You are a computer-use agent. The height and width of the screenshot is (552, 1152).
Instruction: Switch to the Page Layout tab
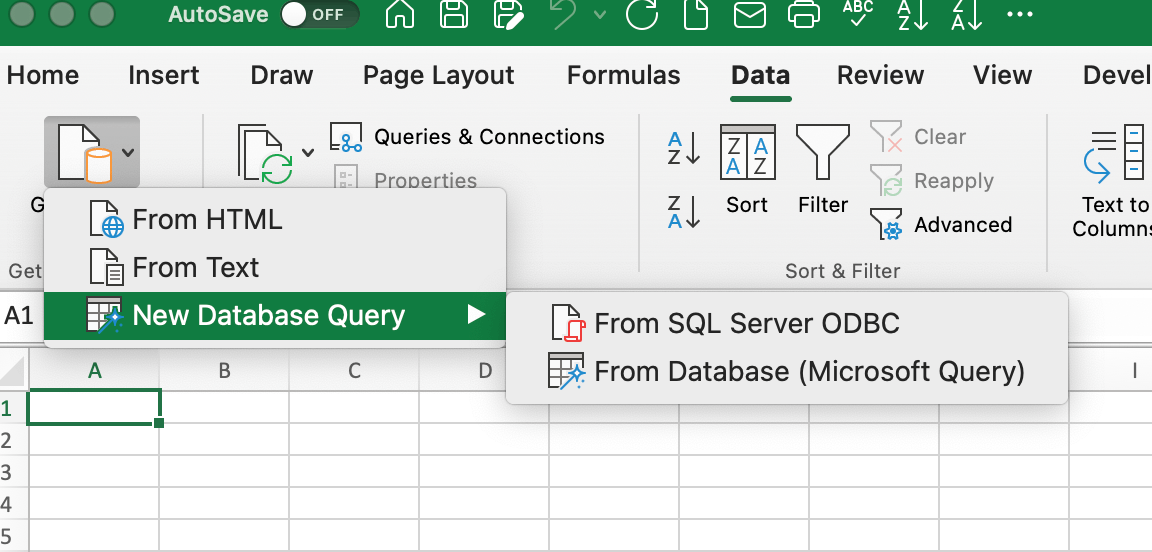(x=439, y=76)
